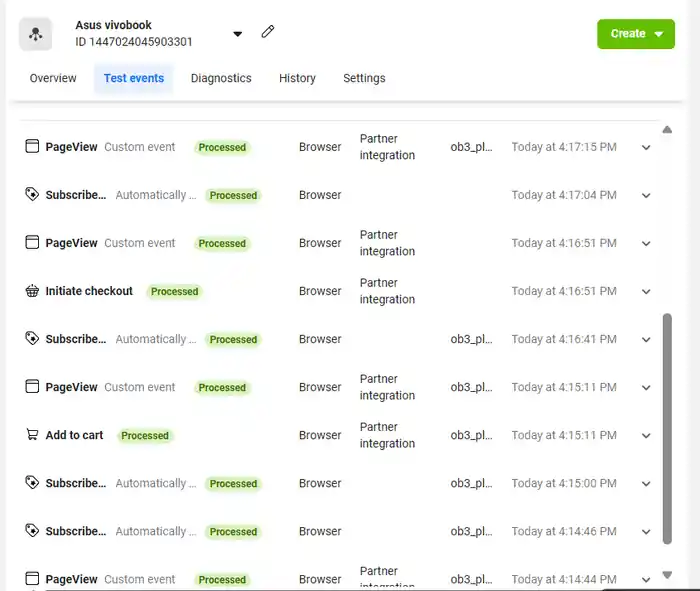The height and width of the screenshot is (591, 700).
Task: Click the ID 1447024045903301 text
Action: [x=134, y=42]
